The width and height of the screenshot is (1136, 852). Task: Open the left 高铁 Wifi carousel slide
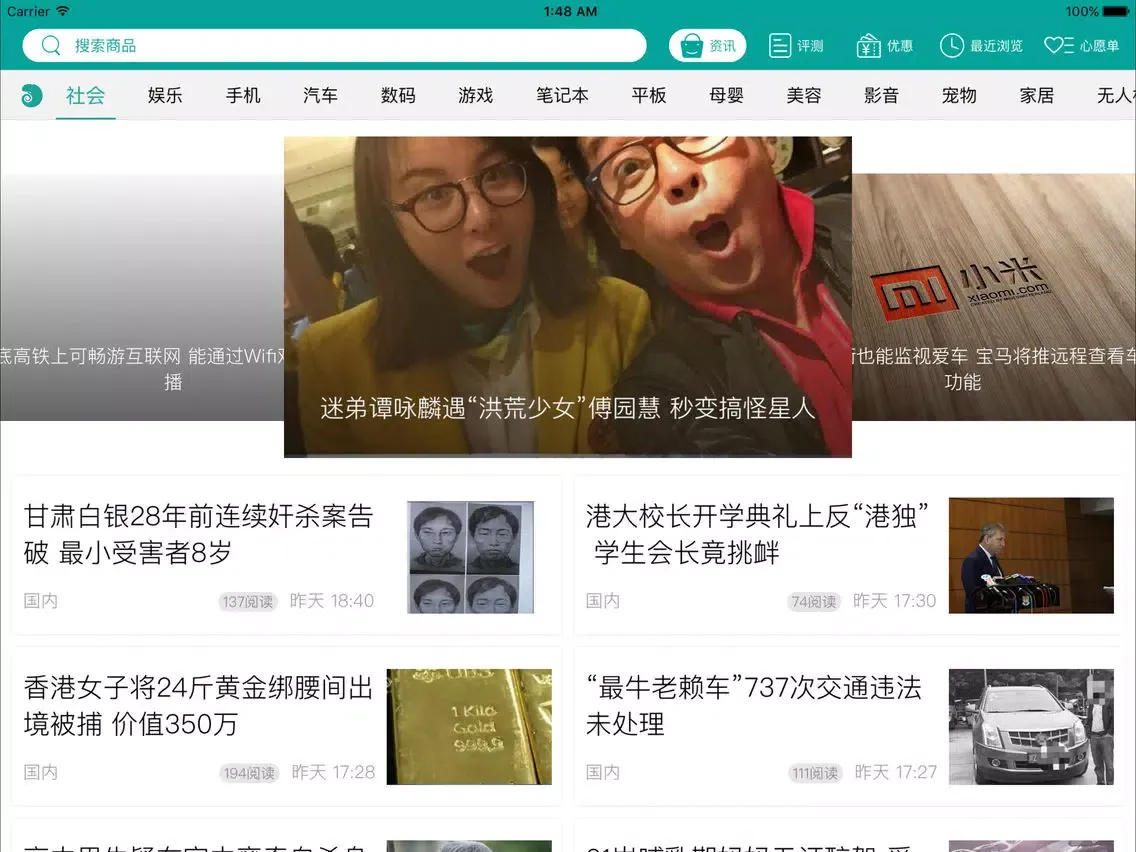pyautogui.click(x=142, y=297)
